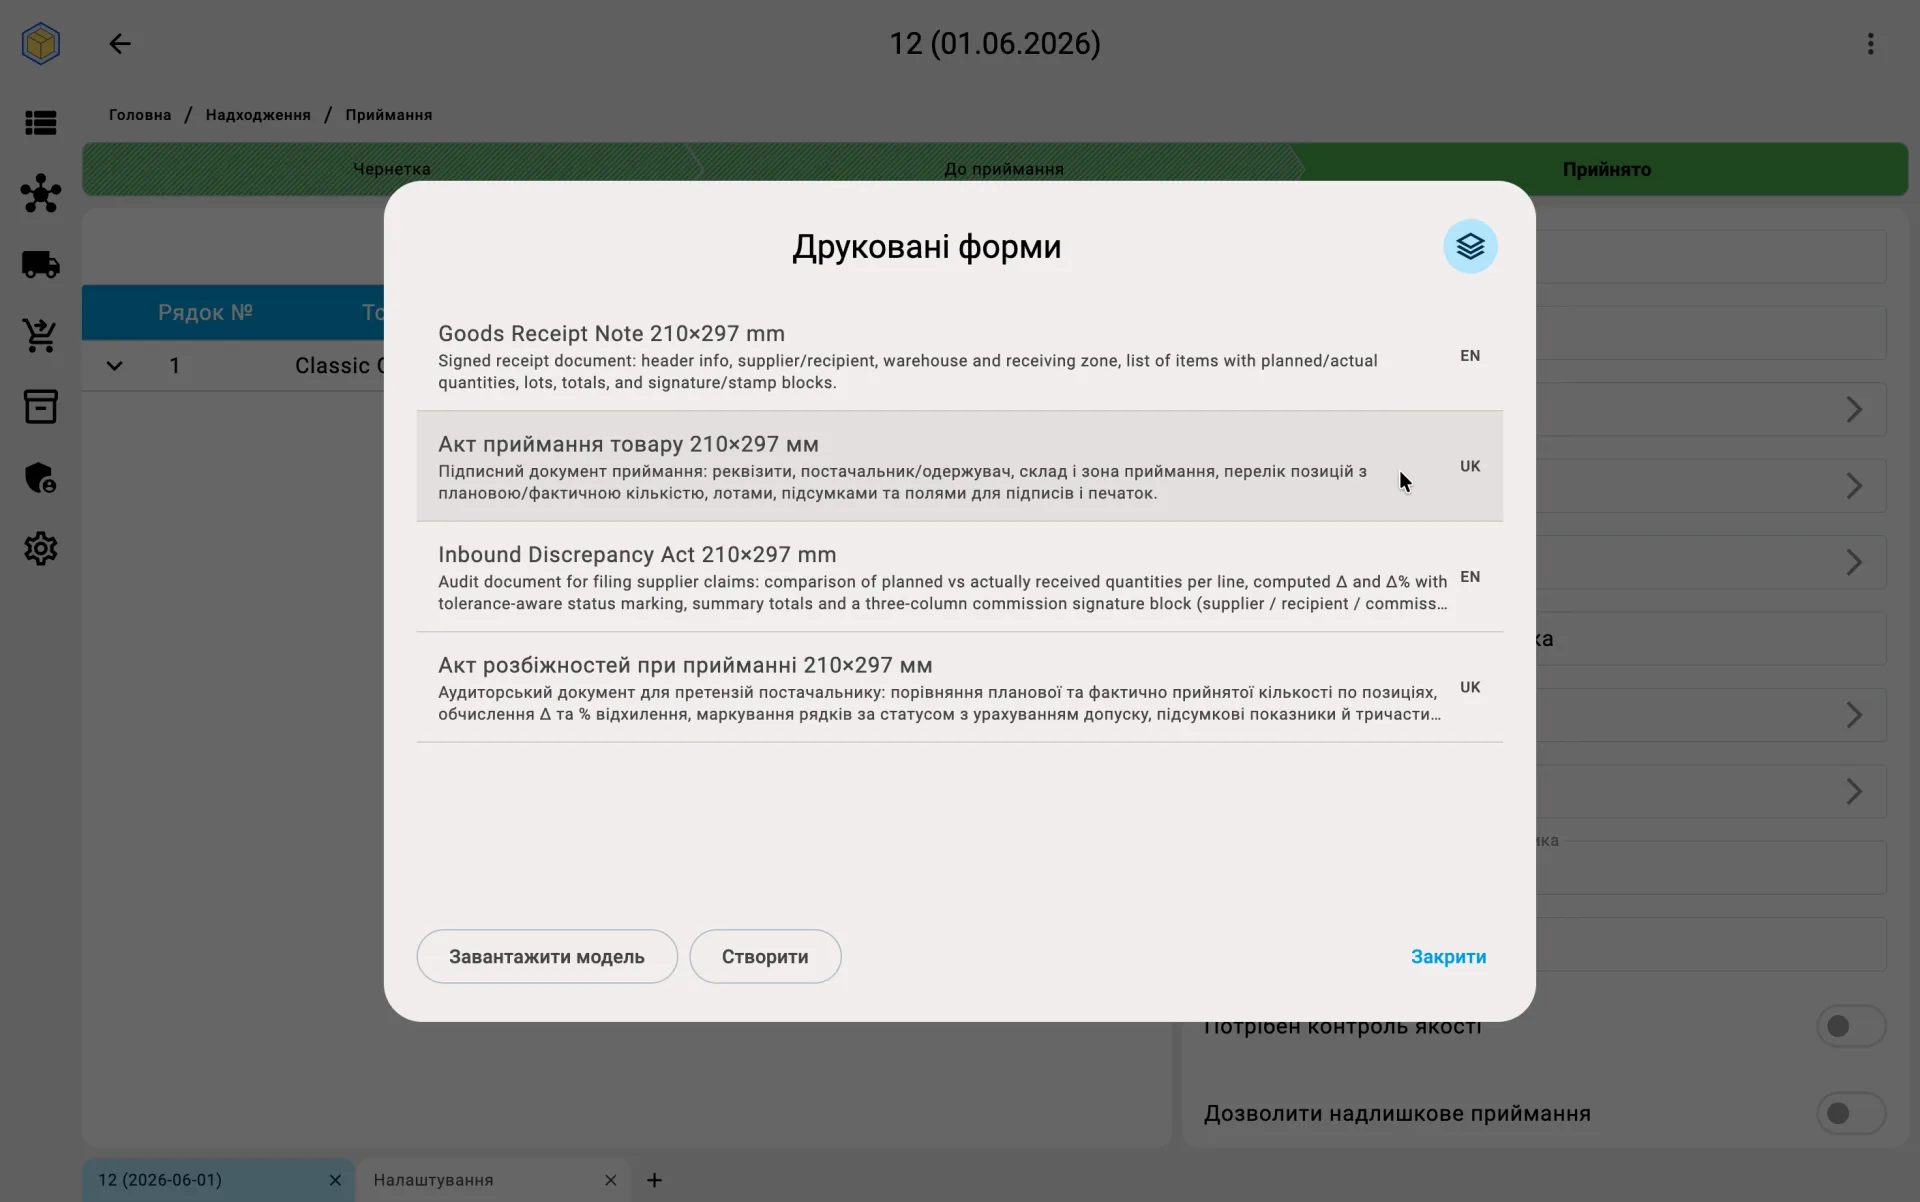Close the 12 (2026-06-01) tab
Image resolution: width=1920 pixels, height=1202 pixels.
point(335,1180)
